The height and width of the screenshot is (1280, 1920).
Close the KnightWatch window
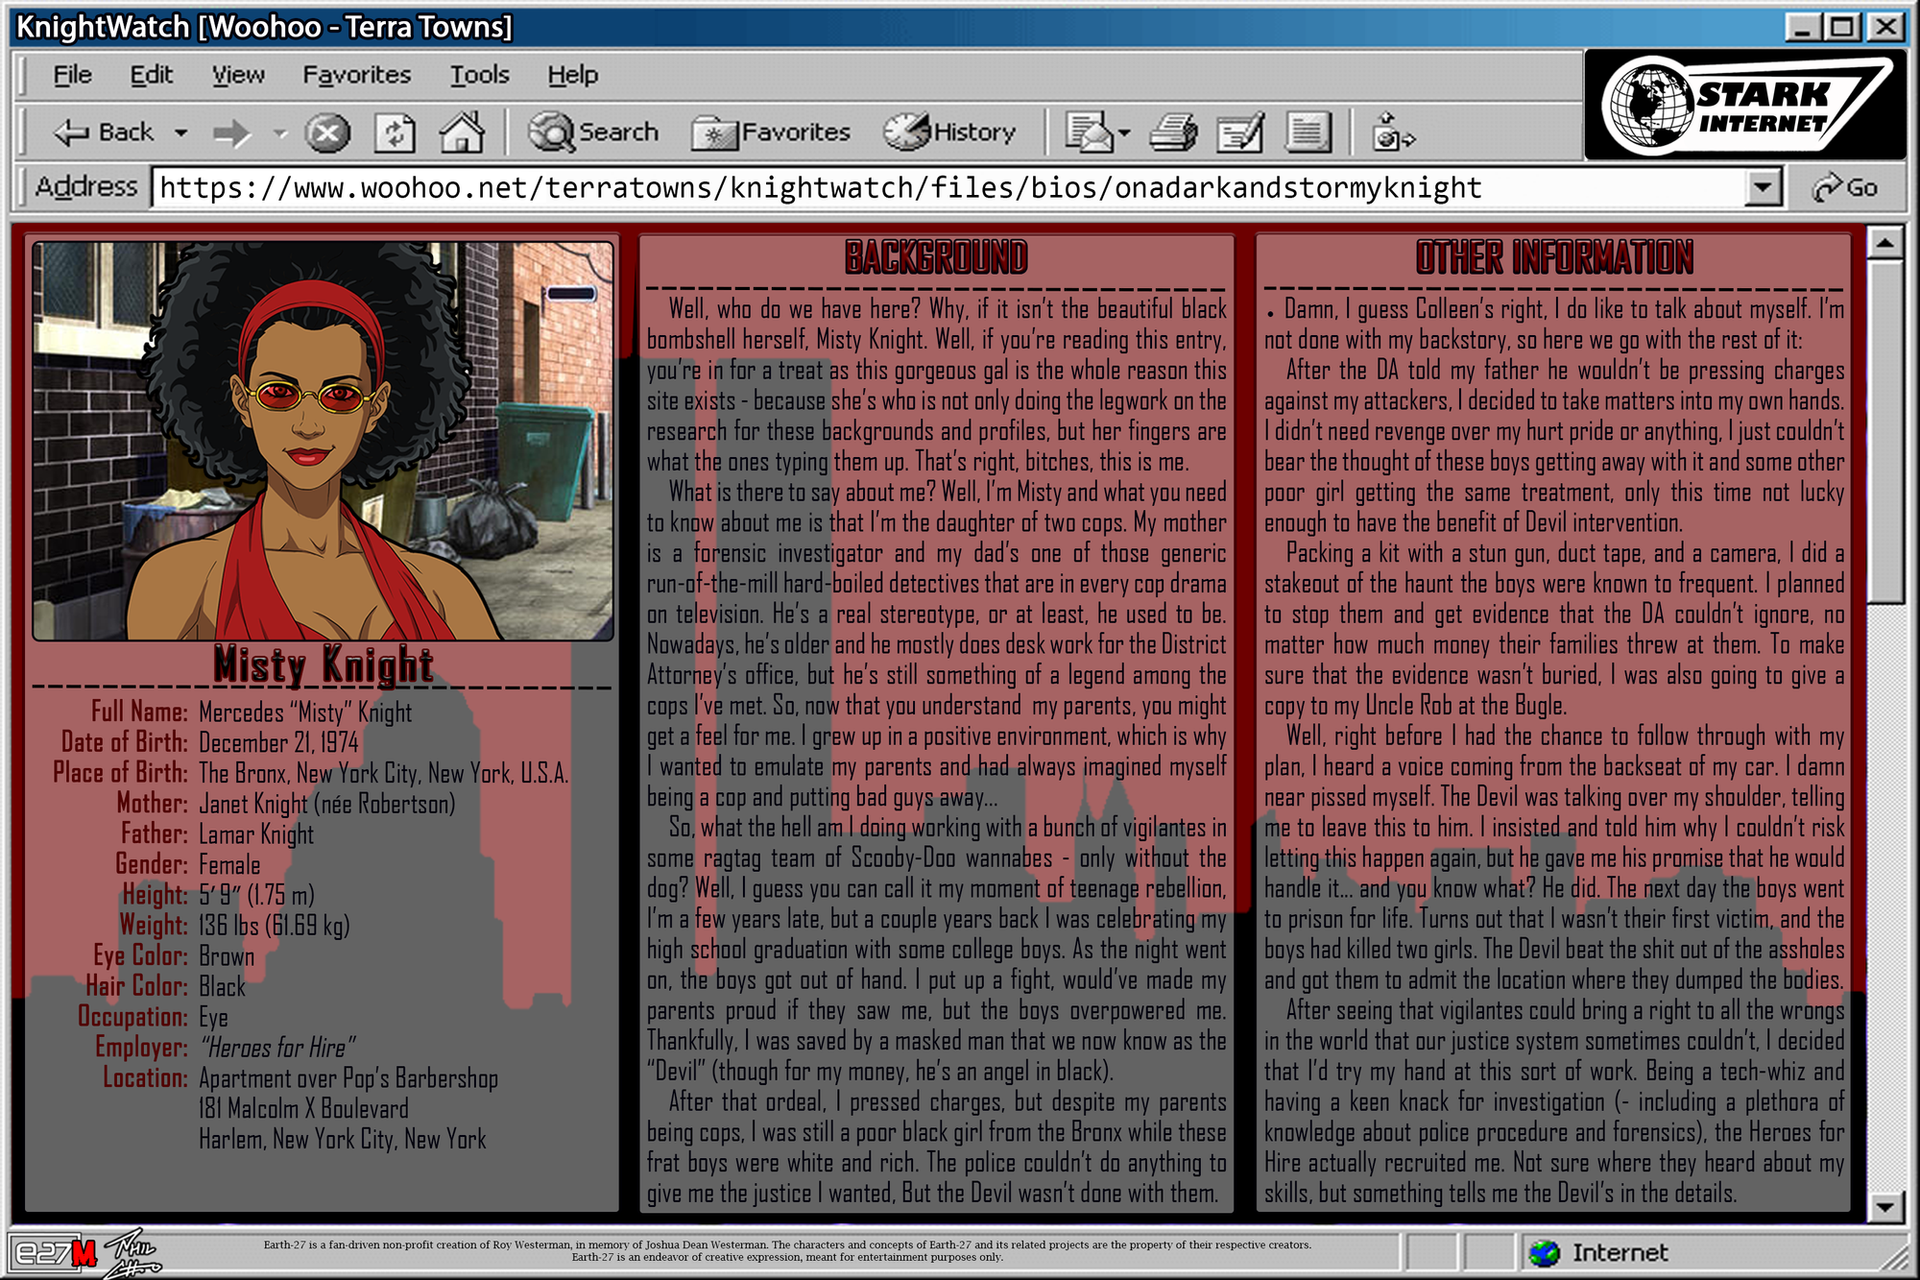pos(1886,27)
